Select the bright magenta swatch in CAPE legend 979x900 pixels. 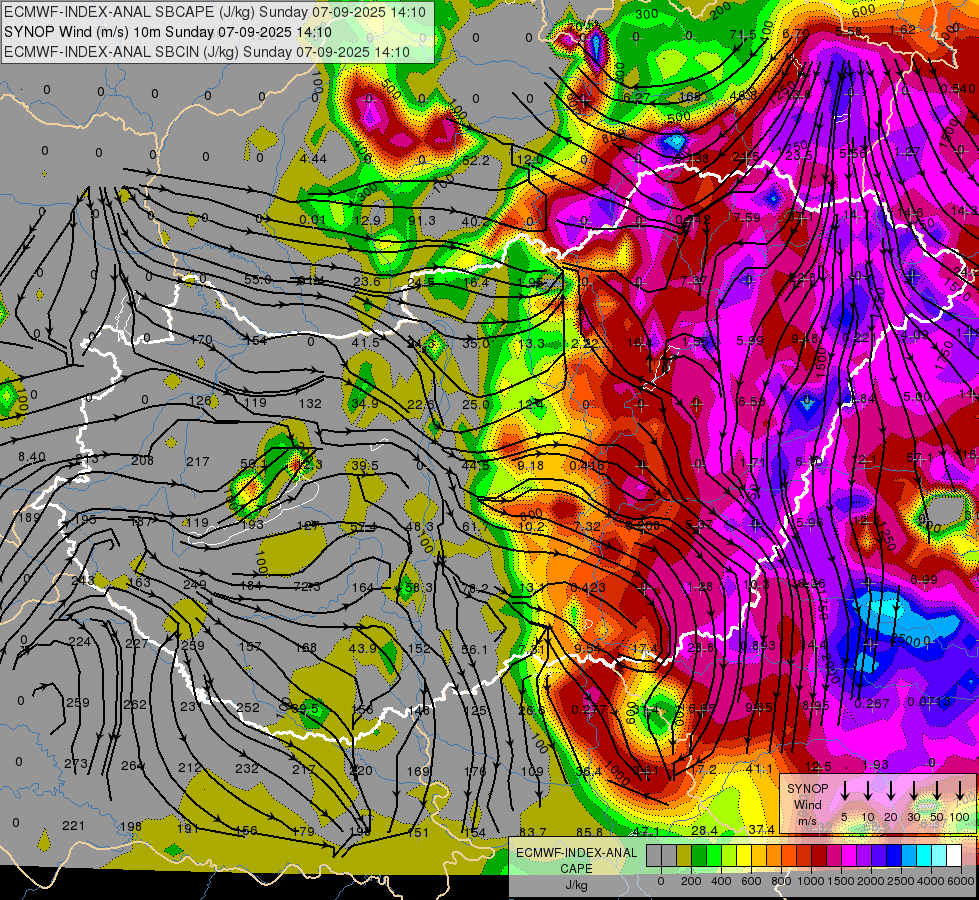[849, 856]
